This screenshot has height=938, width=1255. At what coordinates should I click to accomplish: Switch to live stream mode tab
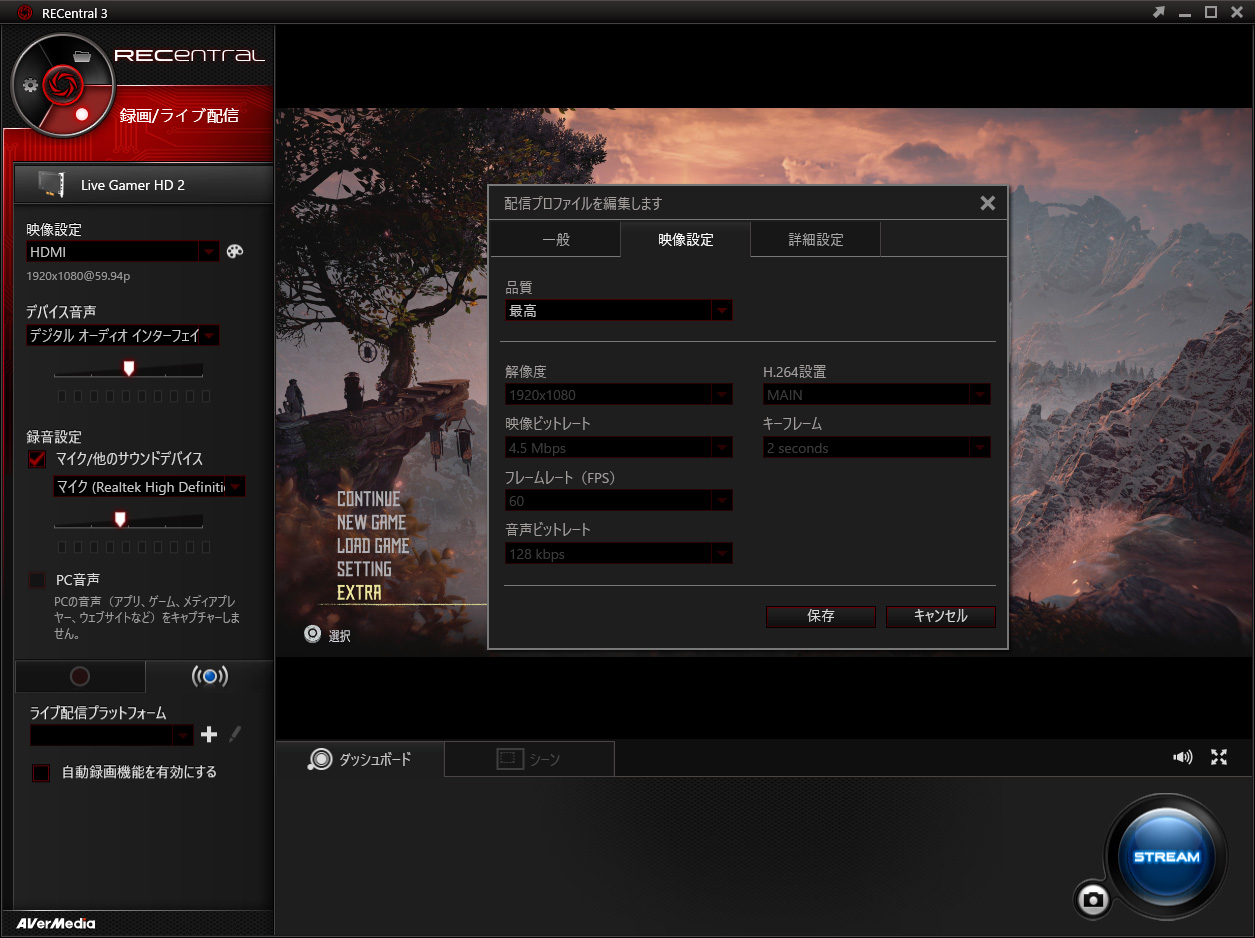click(x=209, y=677)
